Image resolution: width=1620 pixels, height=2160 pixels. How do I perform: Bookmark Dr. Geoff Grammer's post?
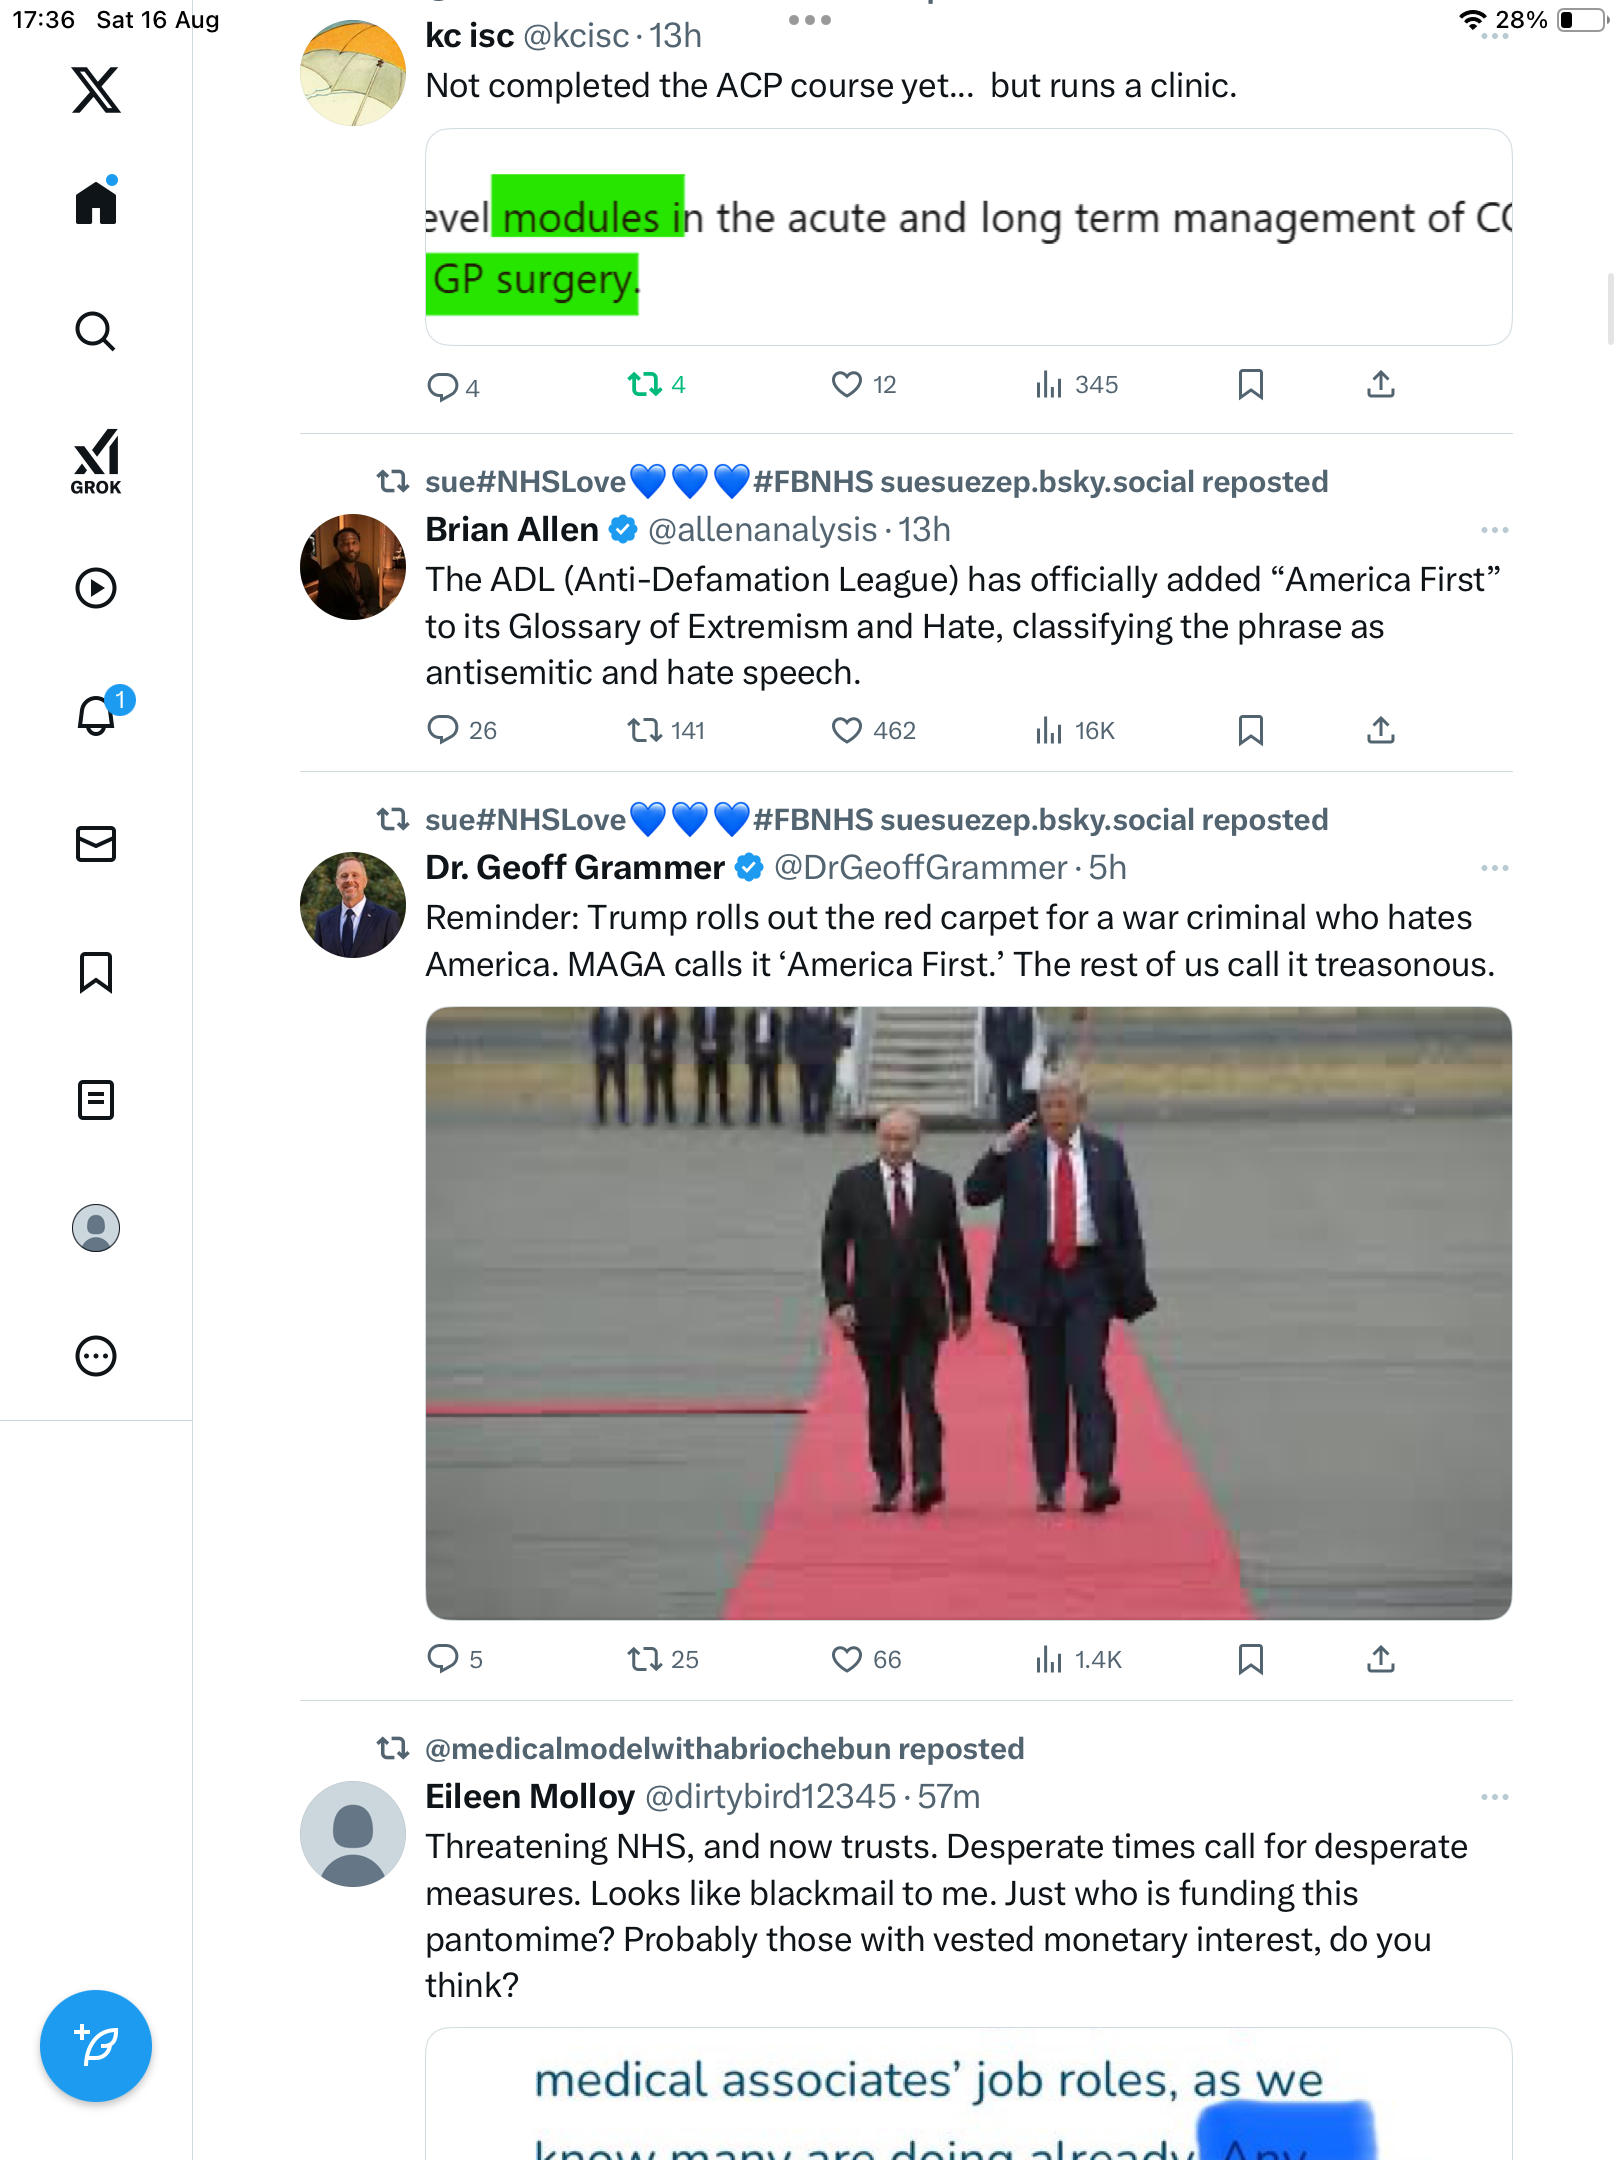1250,1660
